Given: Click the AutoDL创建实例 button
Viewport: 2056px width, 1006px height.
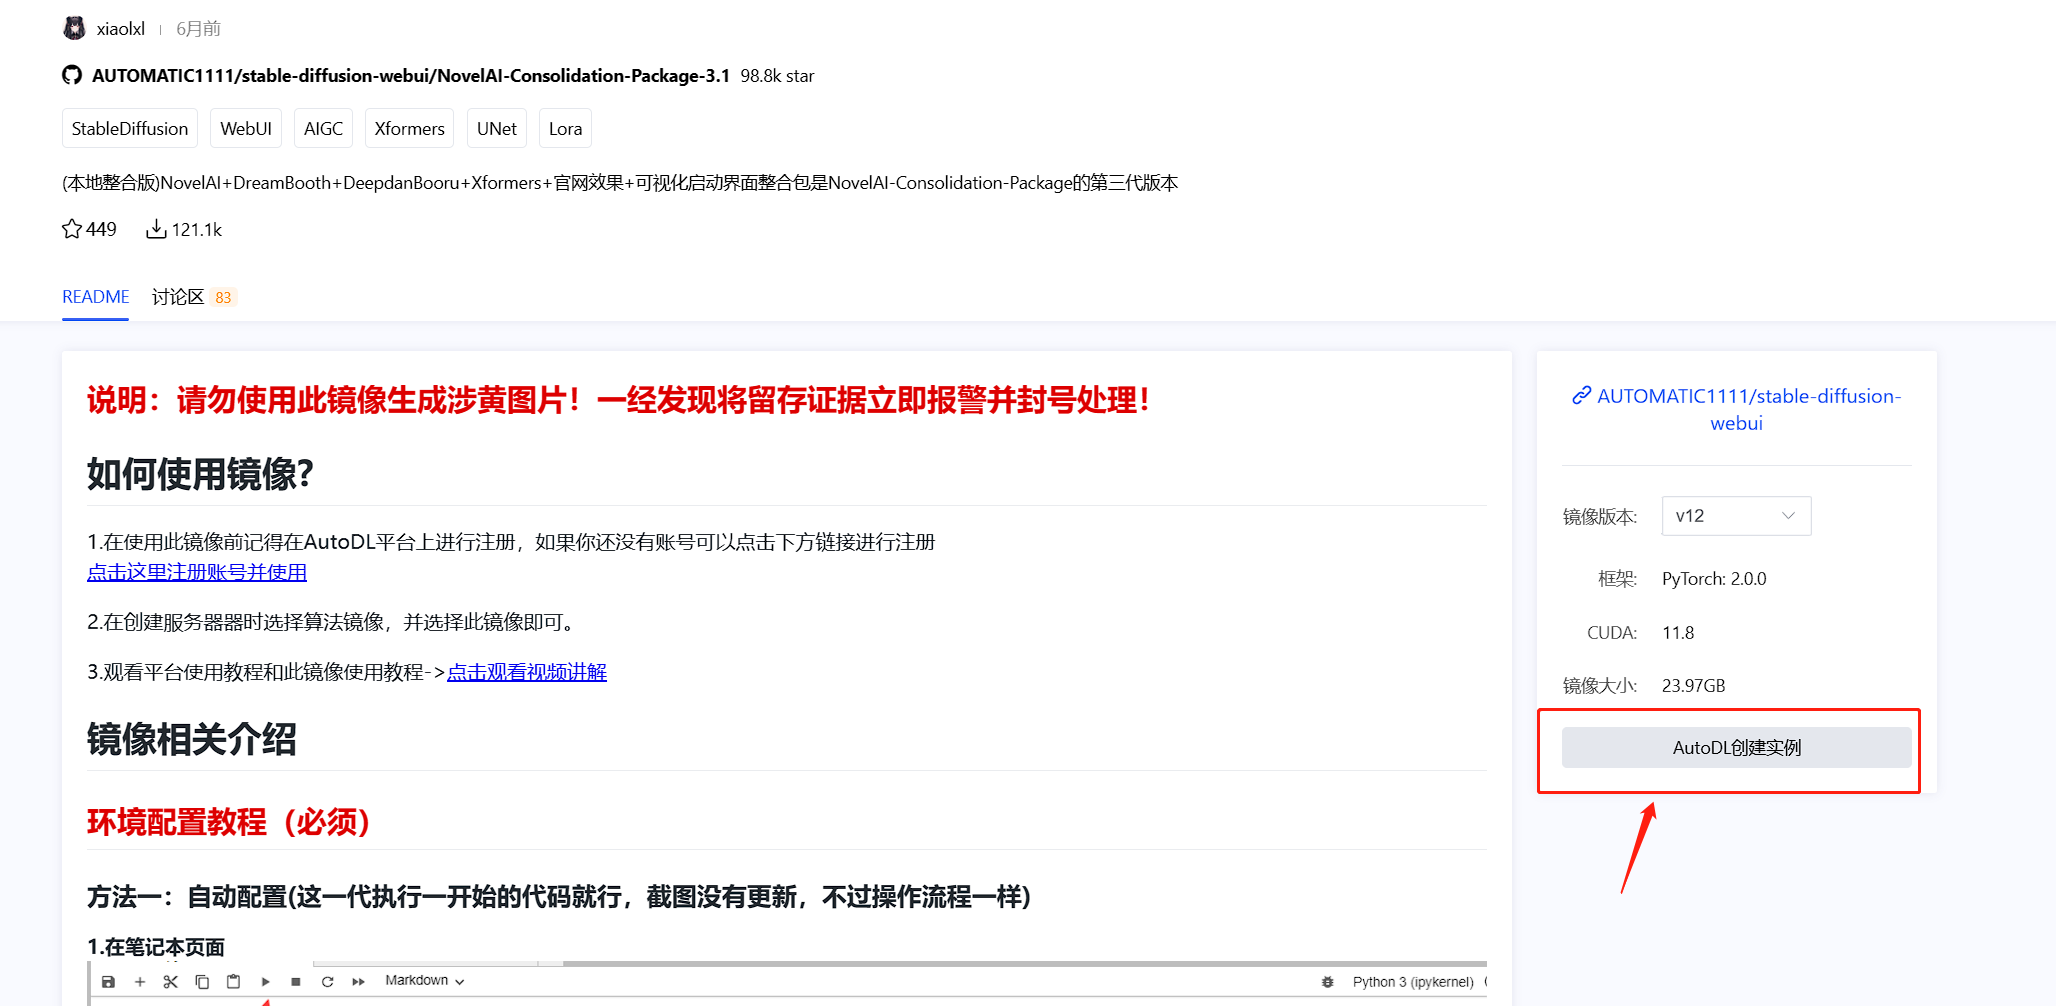Looking at the screenshot, I should (1734, 747).
